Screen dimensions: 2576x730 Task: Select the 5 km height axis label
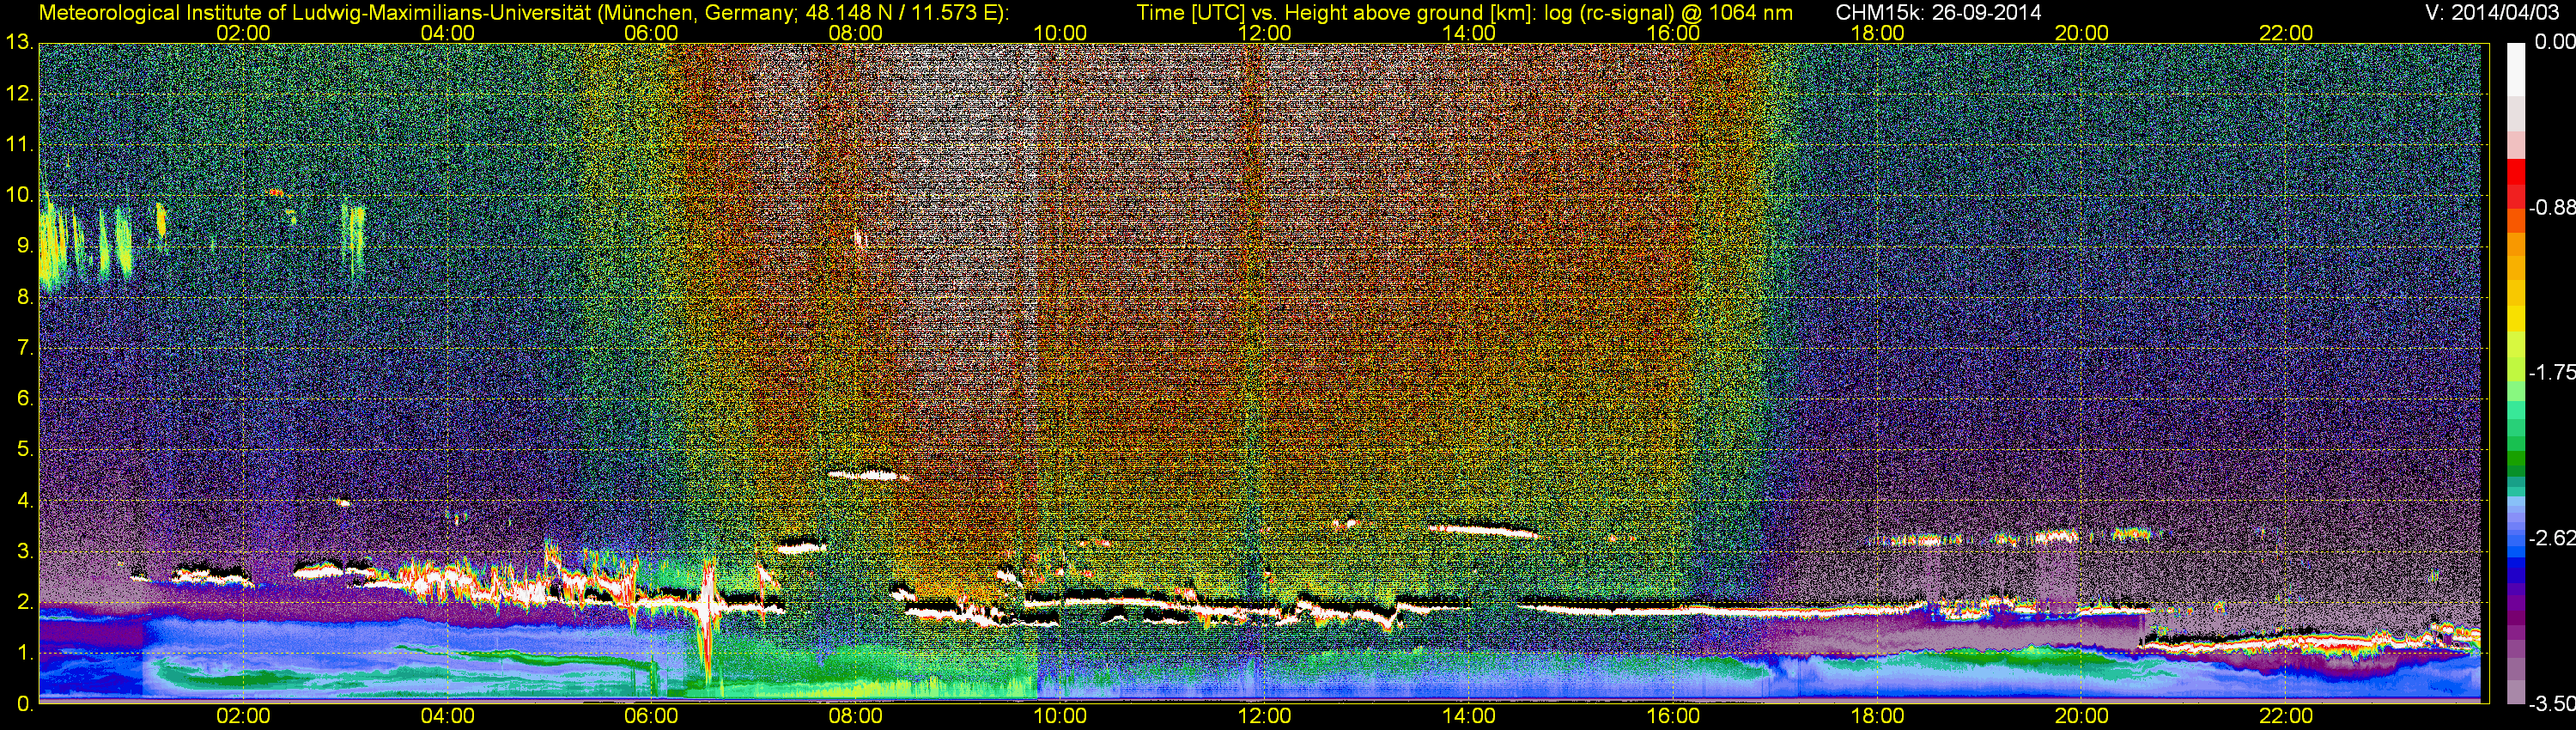point(24,449)
